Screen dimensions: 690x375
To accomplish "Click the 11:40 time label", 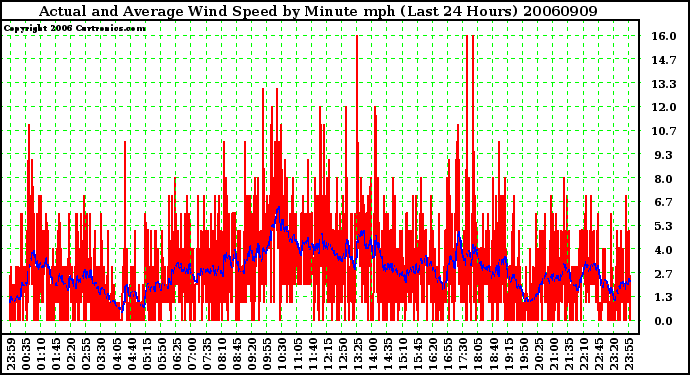I will 312,354.
